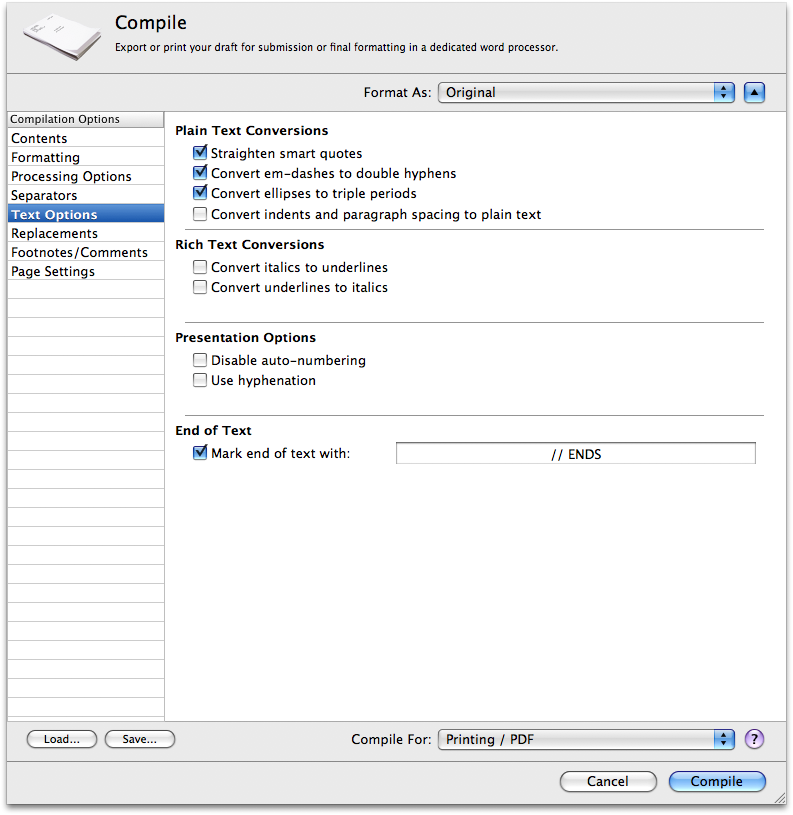Enable Convert italics to underlines
The height and width of the screenshot is (815, 793).
pyautogui.click(x=201, y=268)
